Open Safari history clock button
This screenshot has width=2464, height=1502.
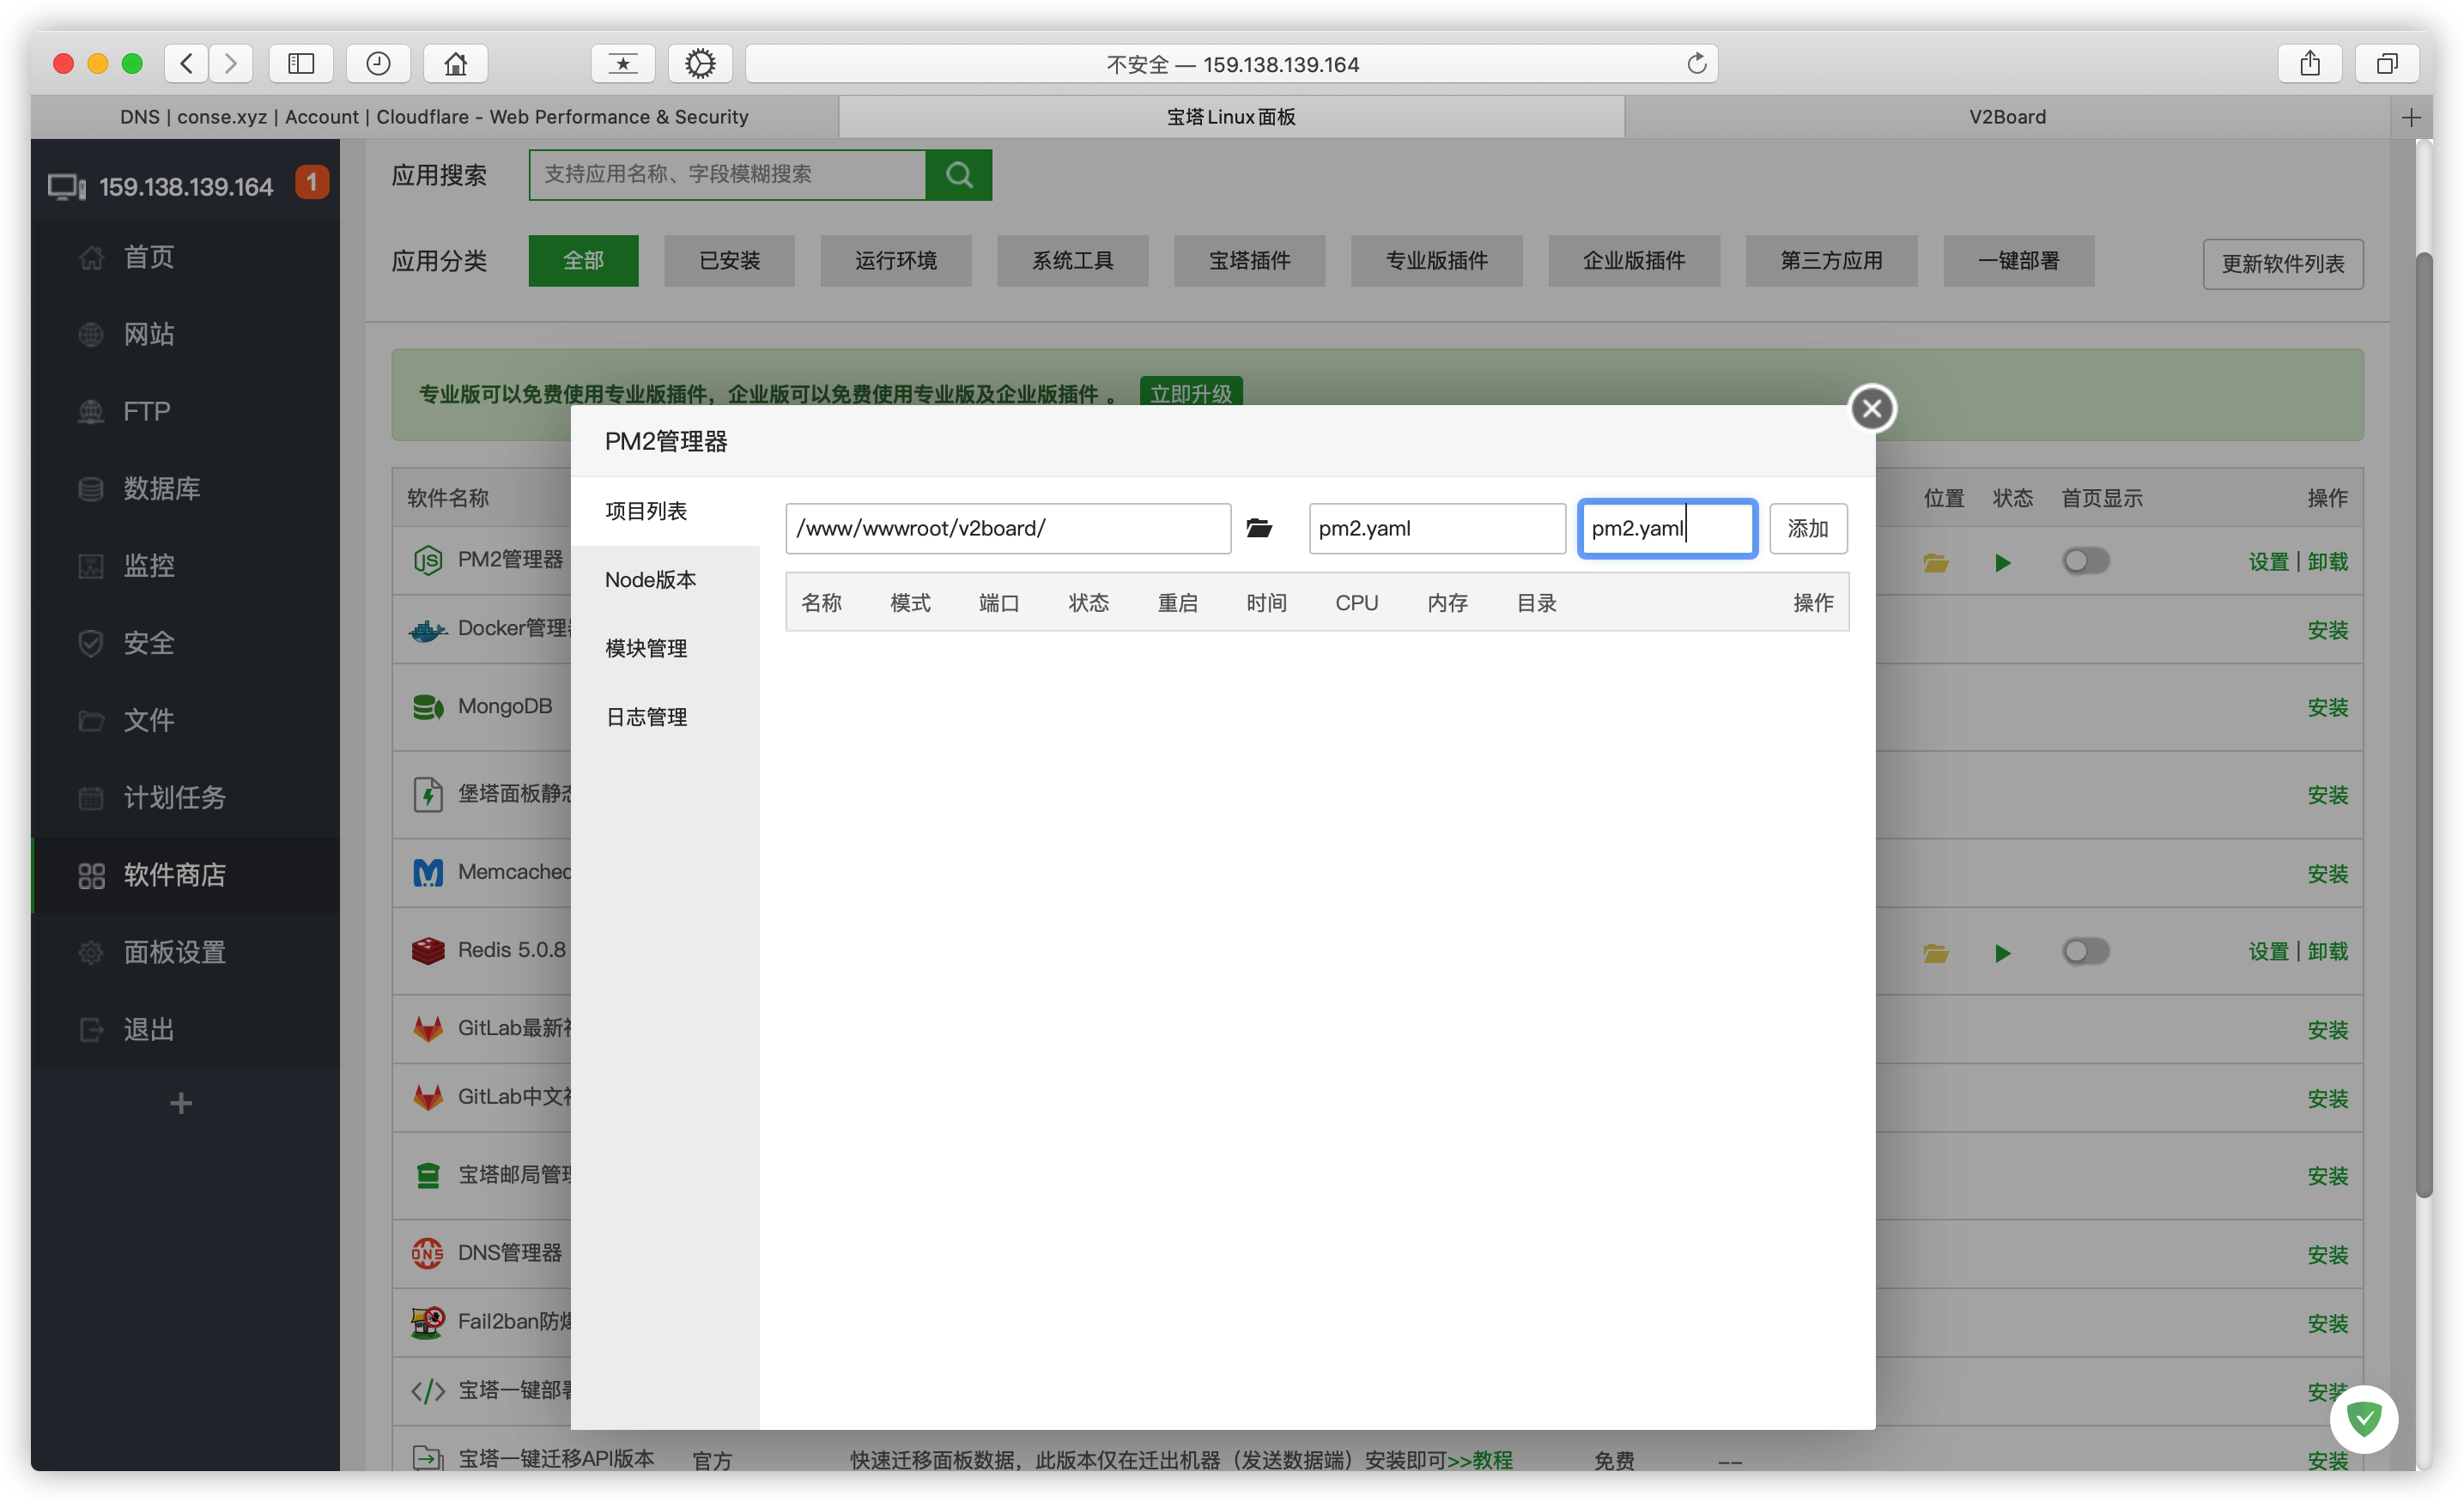tap(378, 64)
